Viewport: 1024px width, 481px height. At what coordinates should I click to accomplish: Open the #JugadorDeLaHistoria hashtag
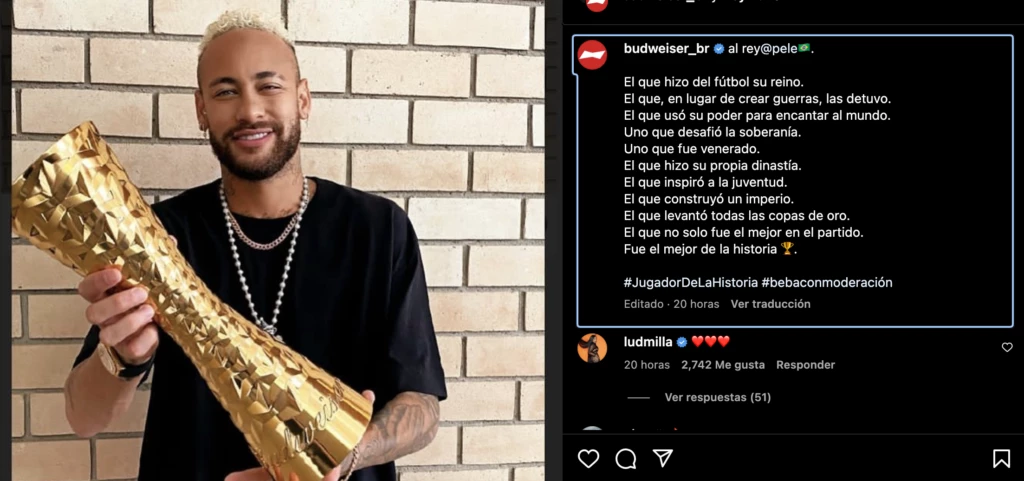click(x=690, y=283)
